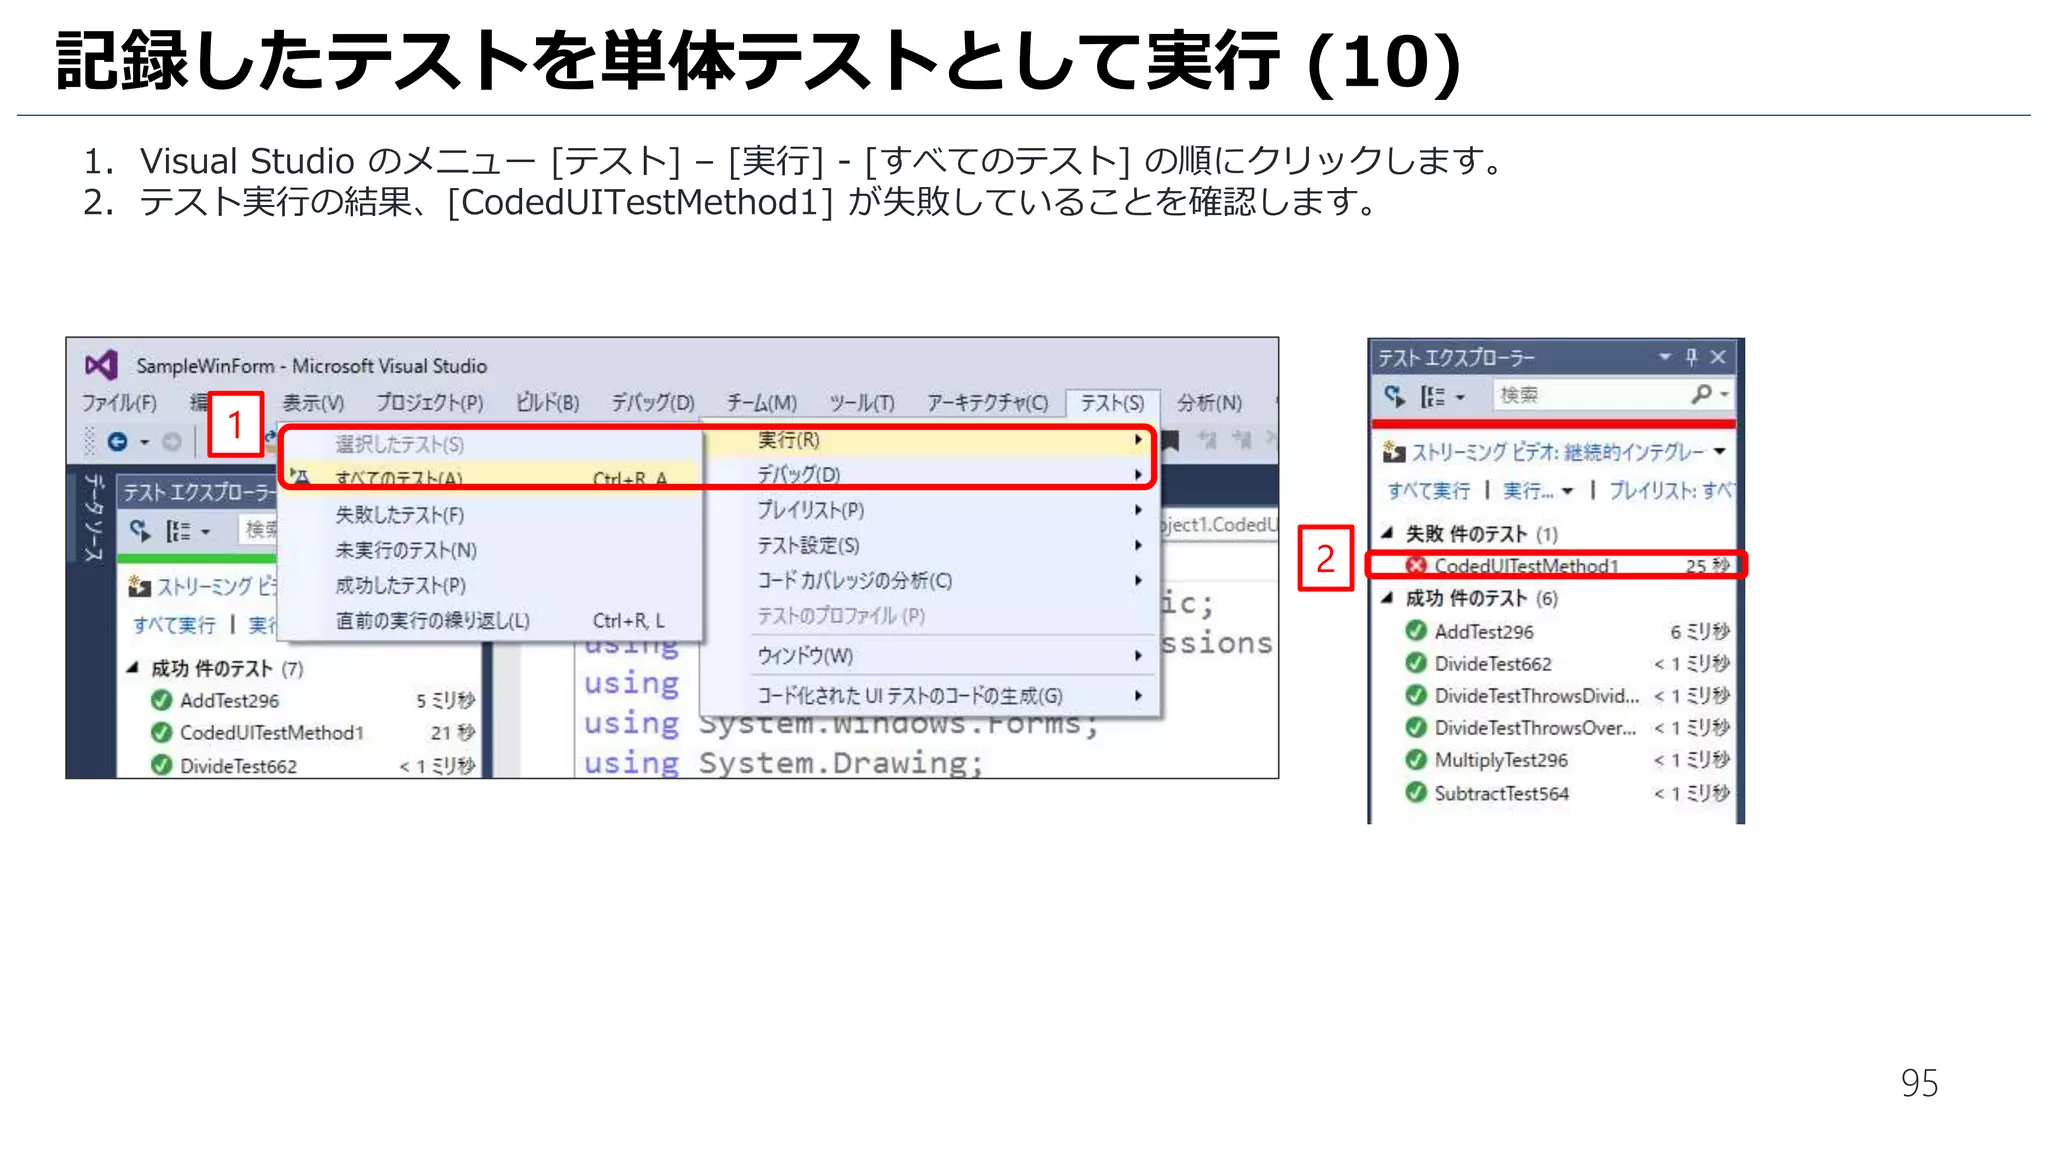Select the デバッグ(D) entry in the テスト menu
The width and height of the screenshot is (2048, 1152).
[x=930, y=474]
